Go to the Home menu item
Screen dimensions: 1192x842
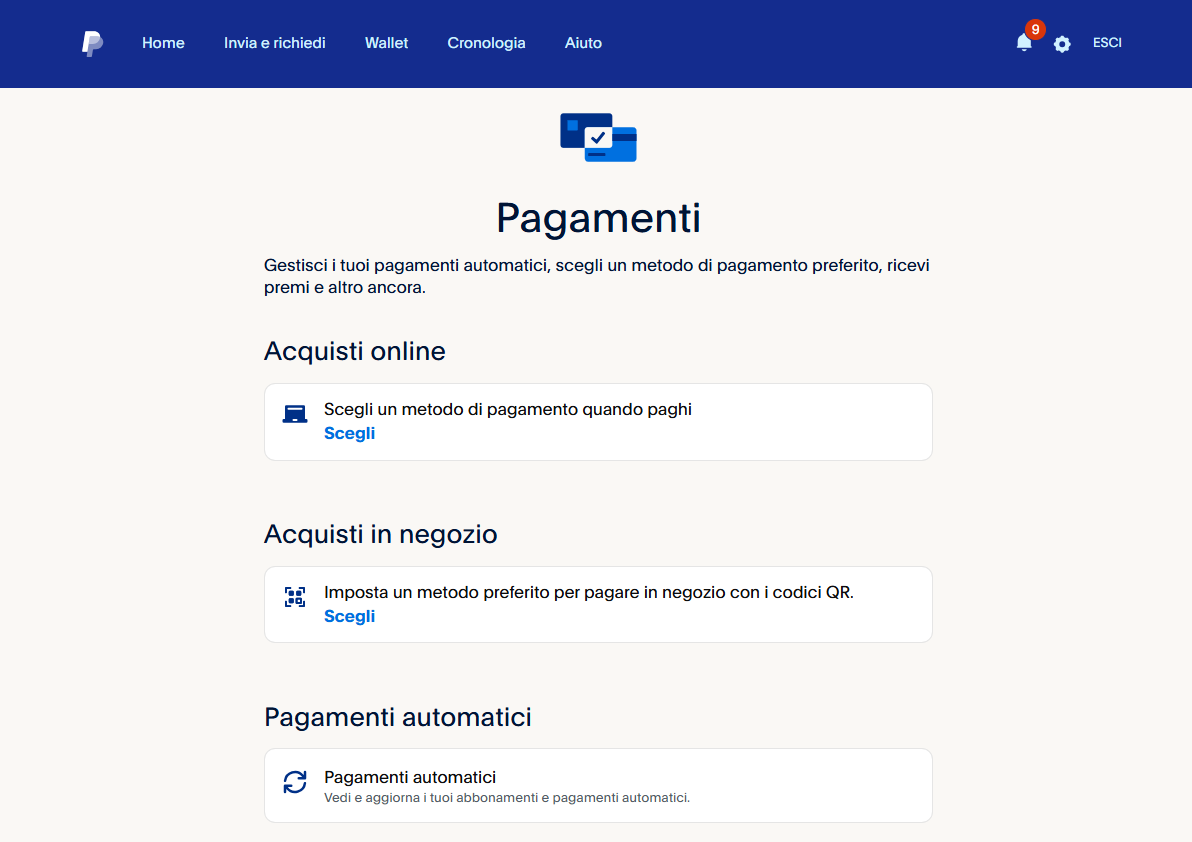click(x=163, y=43)
